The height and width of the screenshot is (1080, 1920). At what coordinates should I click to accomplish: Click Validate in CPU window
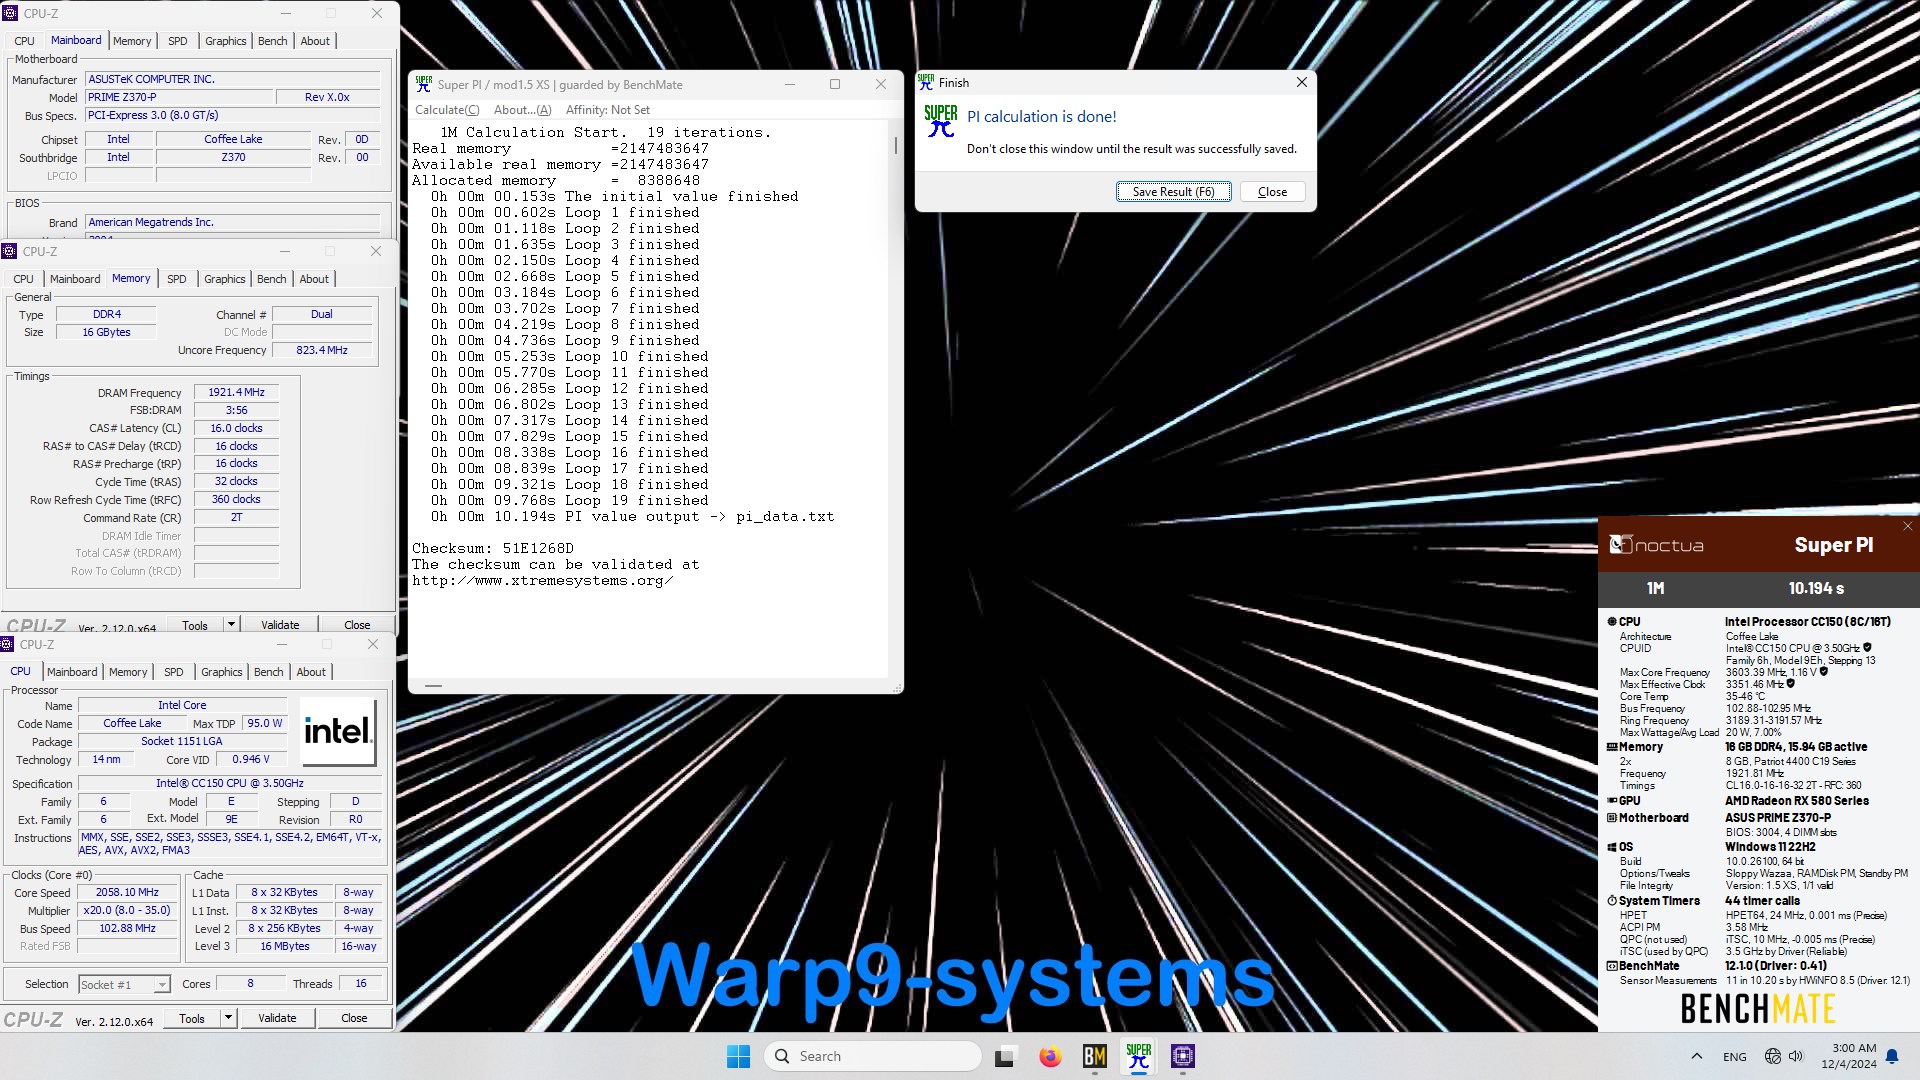277,1018
